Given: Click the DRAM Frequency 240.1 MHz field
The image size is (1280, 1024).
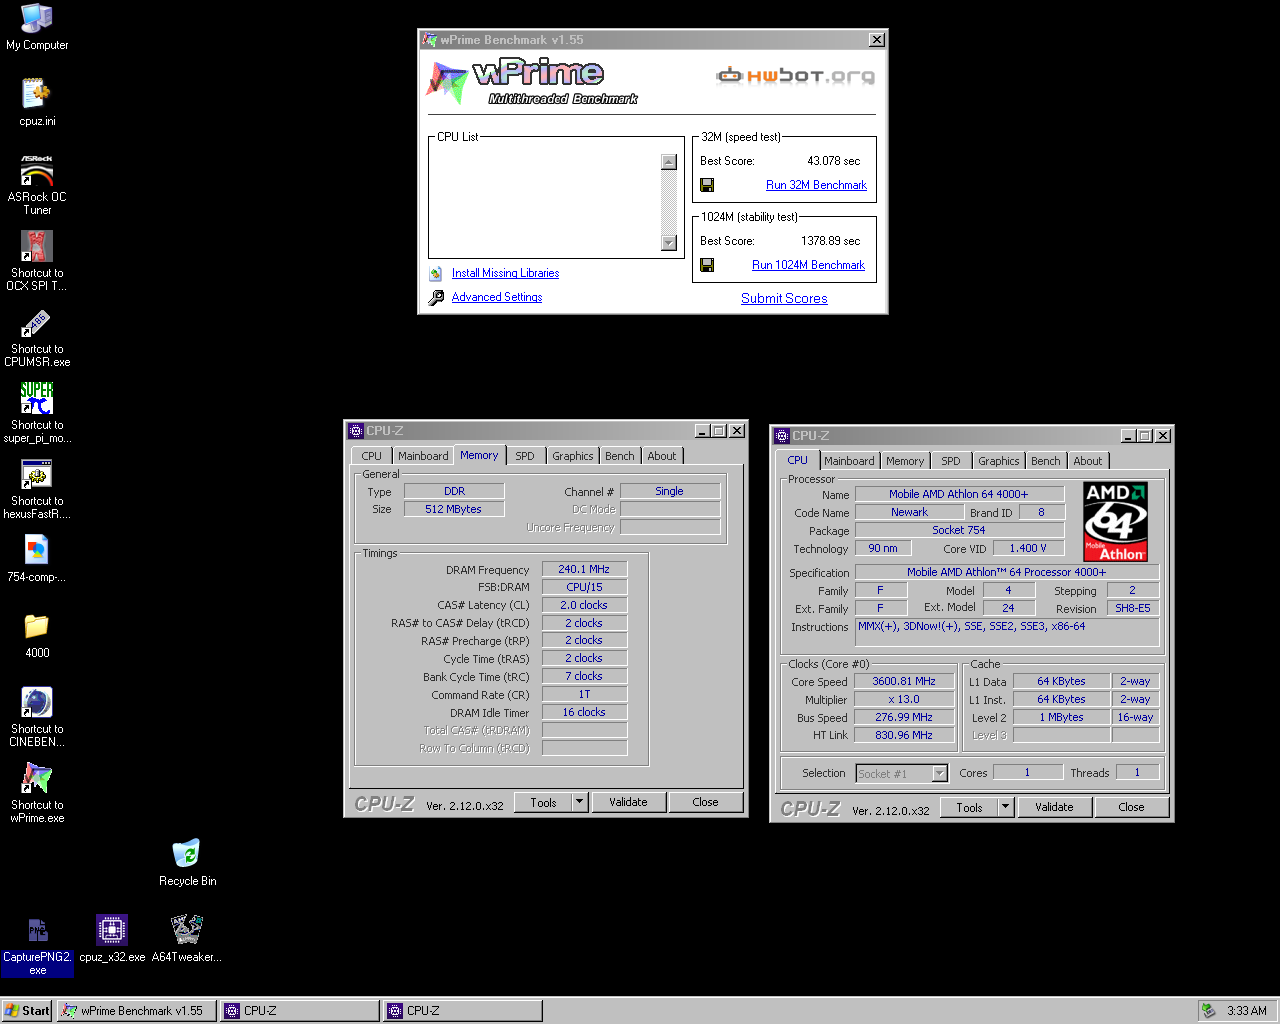Looking at the screenshot, I should [x=584, y=569].
